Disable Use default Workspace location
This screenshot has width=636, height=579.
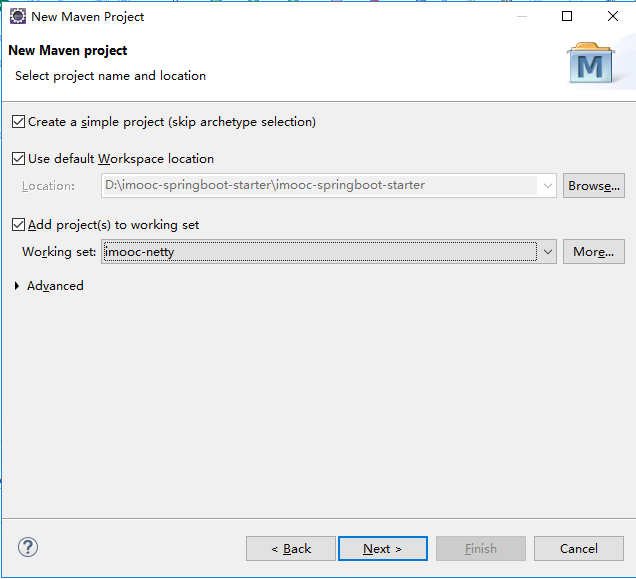click(x=18, y=158)
